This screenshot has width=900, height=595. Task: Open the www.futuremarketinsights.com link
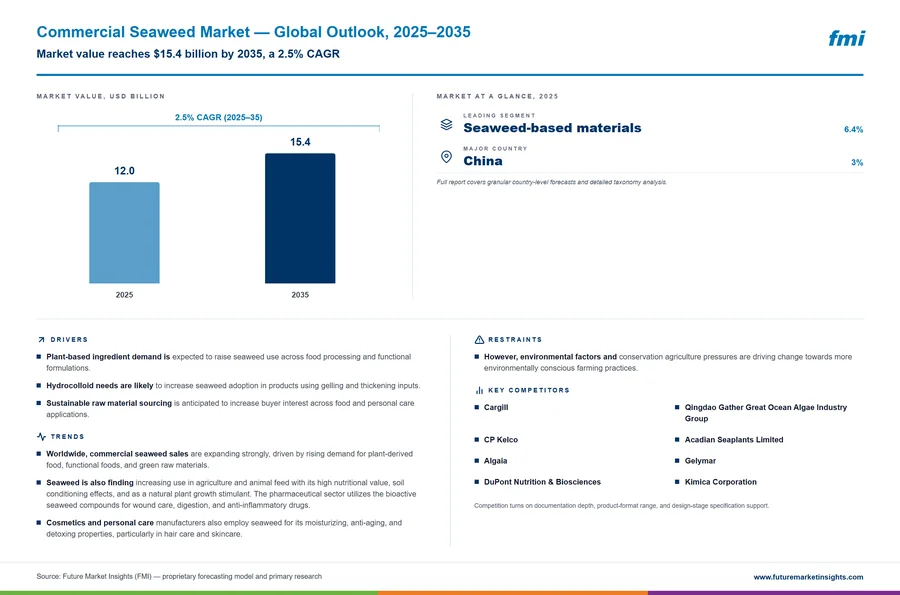(x=808, y=577)
